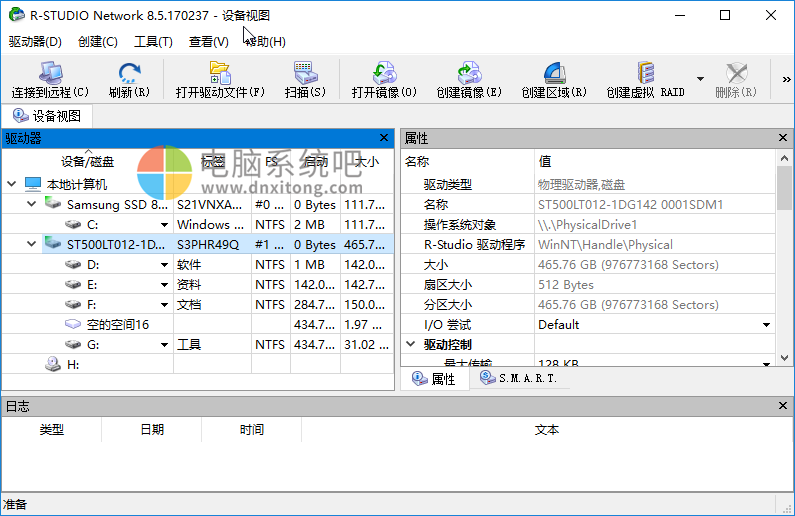Click the Local Computer monitor icon
This screenshot has height=516, width=795.
point(33,183)
